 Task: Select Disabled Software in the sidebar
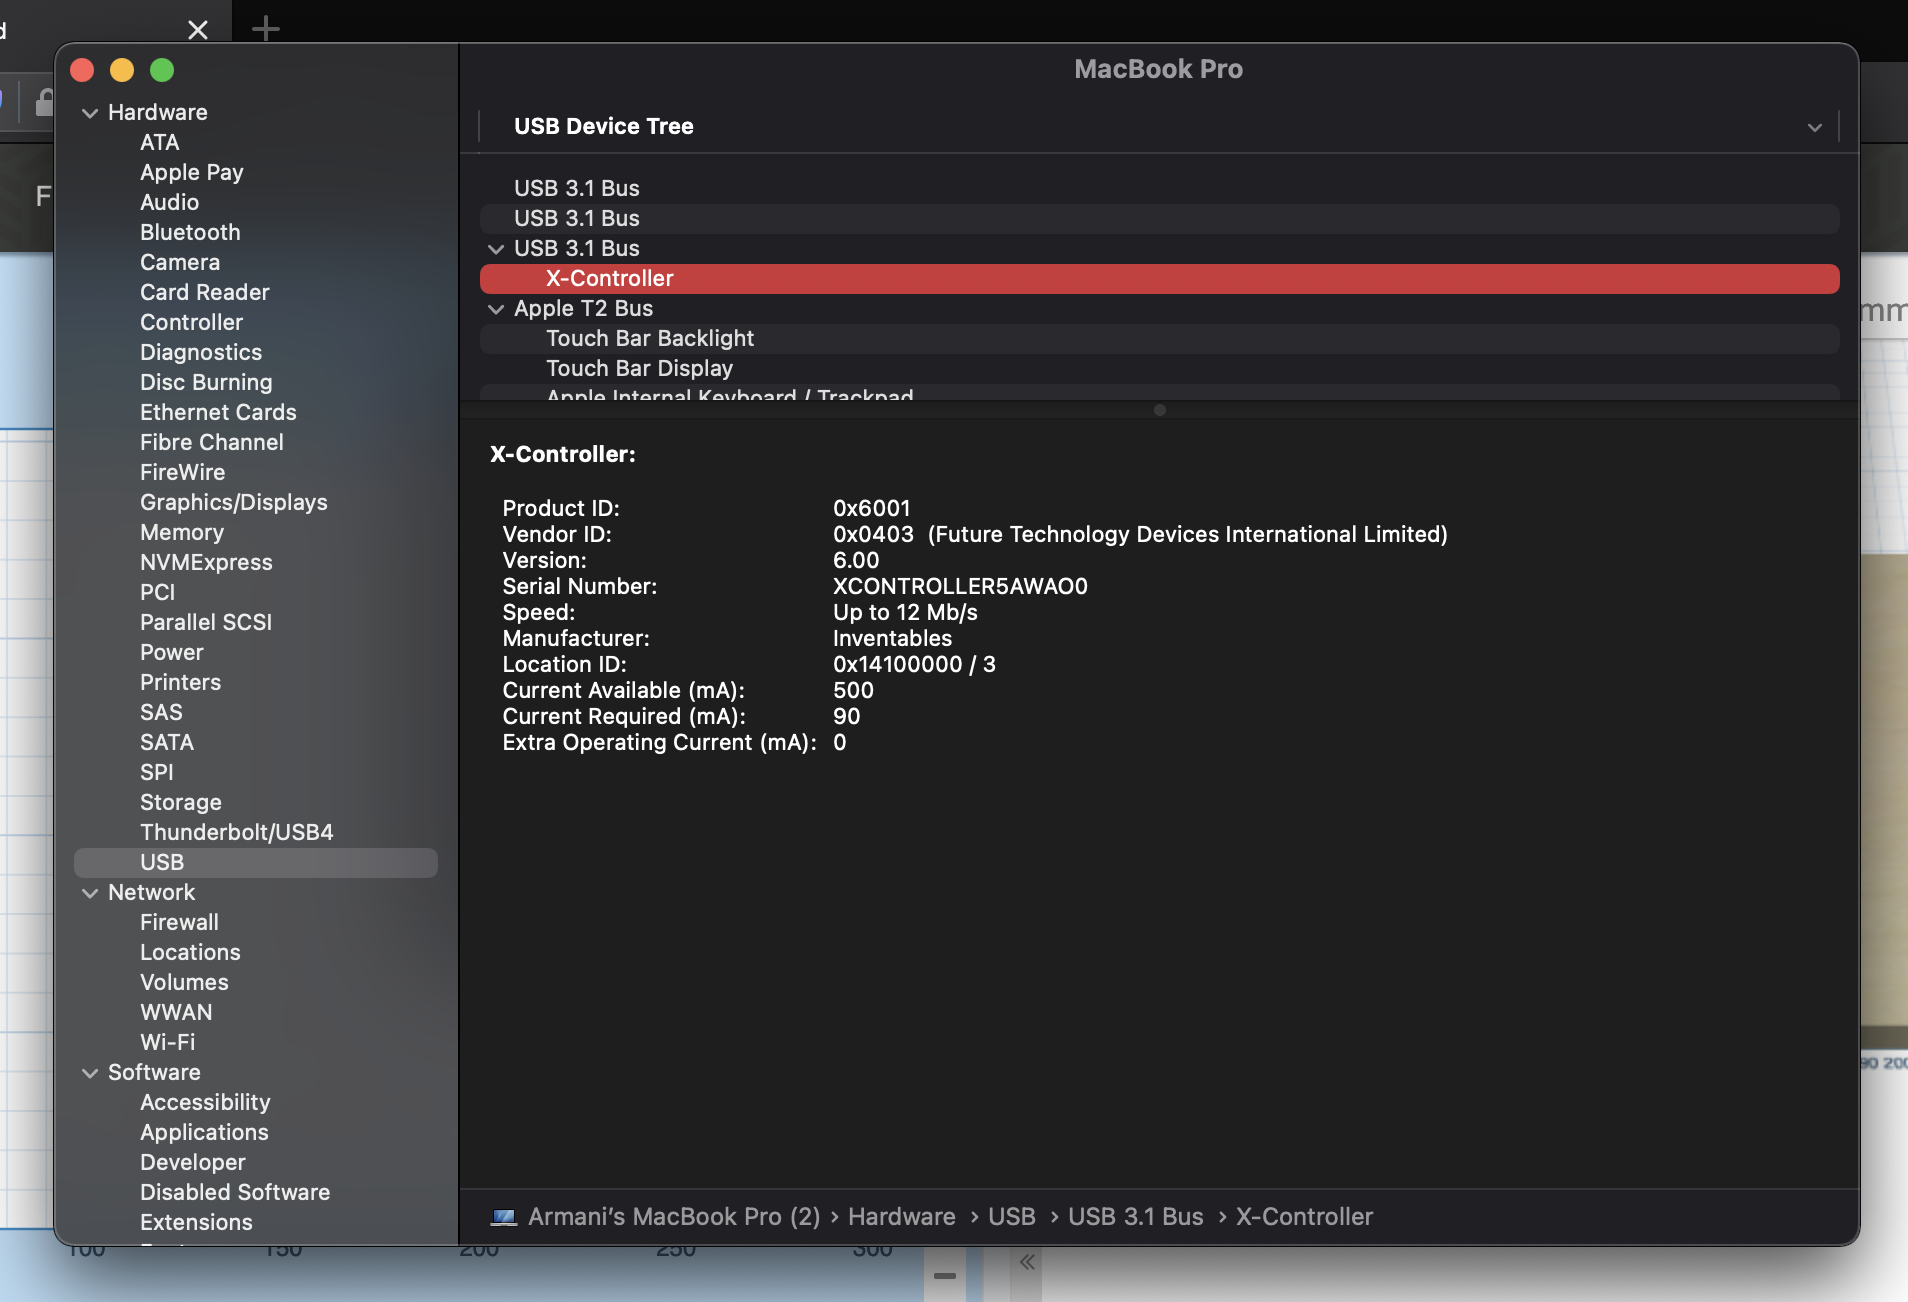(x=235, y=1193)
